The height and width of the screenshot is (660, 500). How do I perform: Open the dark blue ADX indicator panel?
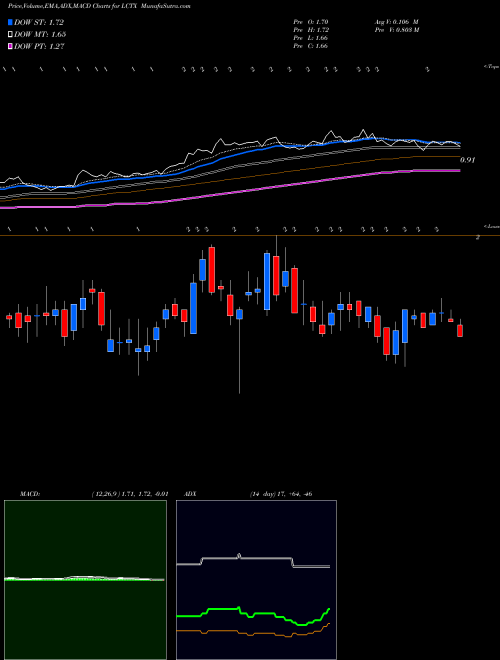[256, 580]
